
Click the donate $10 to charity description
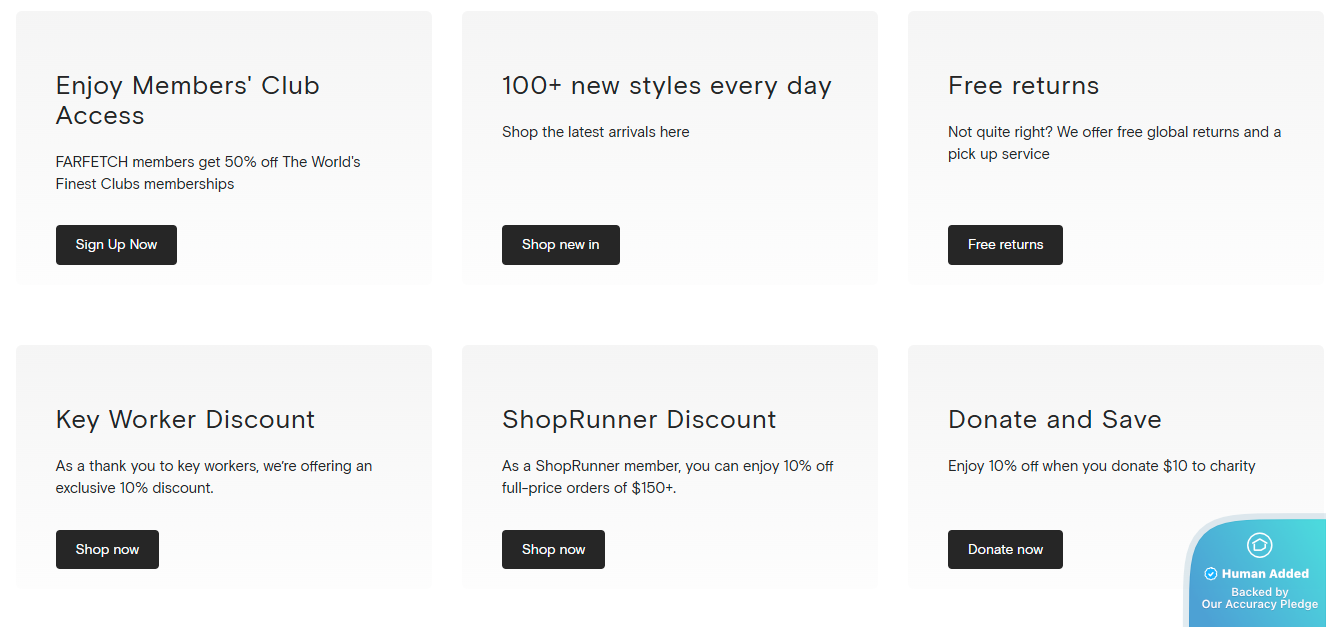tap(1101, 466)
